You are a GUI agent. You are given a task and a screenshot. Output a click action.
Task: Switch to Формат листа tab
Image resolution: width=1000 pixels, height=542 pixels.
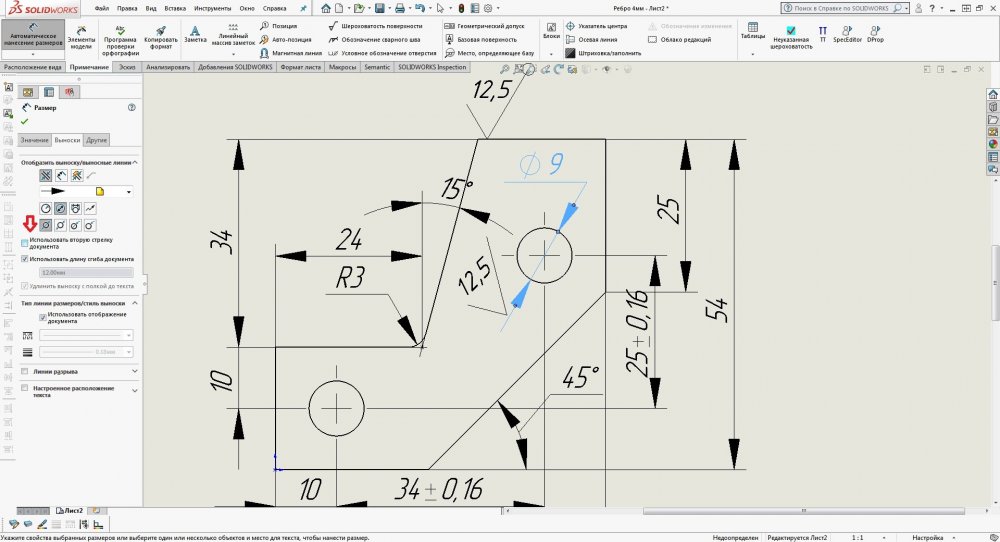click(300, 67)
